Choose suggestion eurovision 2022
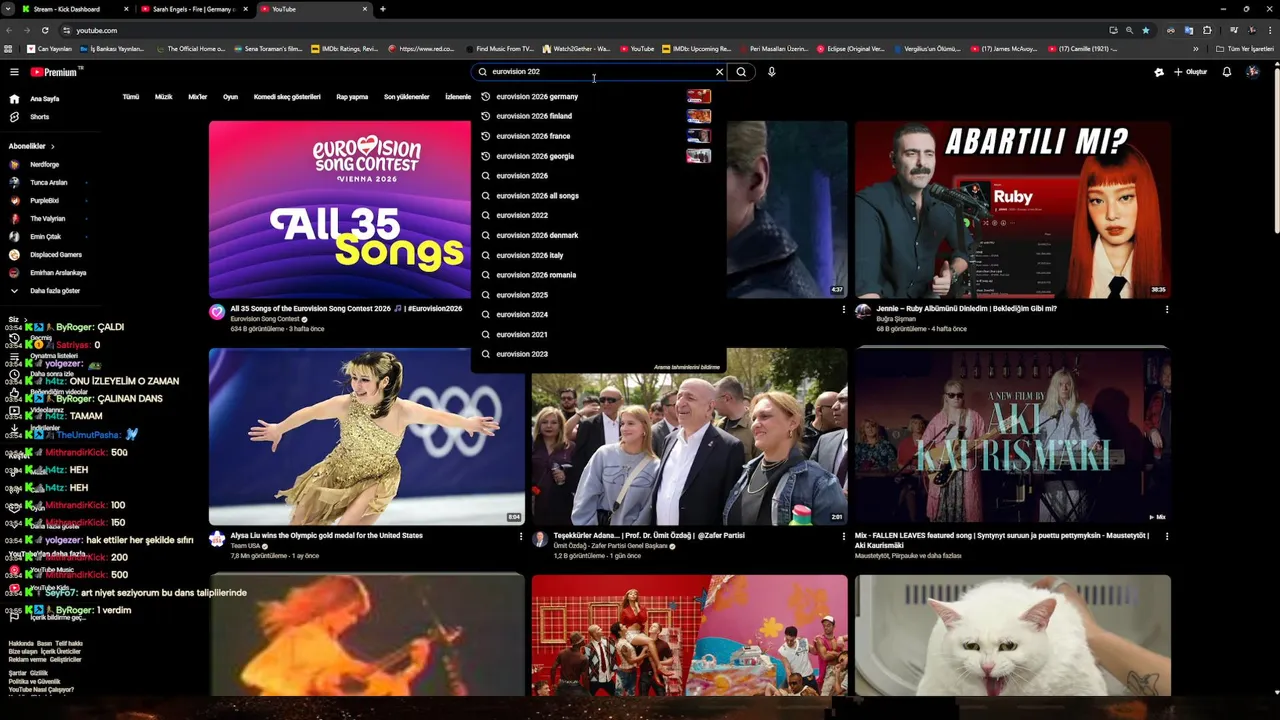Screen dimensions: 1280x720 point(598,215)
